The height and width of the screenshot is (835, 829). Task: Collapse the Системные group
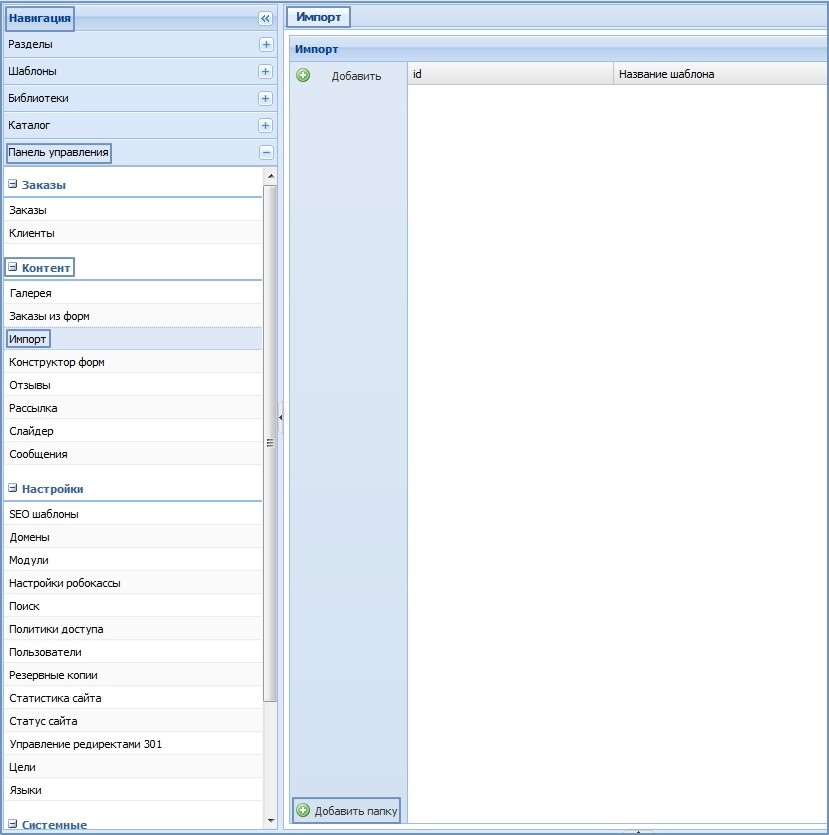(x=13, y=825)
